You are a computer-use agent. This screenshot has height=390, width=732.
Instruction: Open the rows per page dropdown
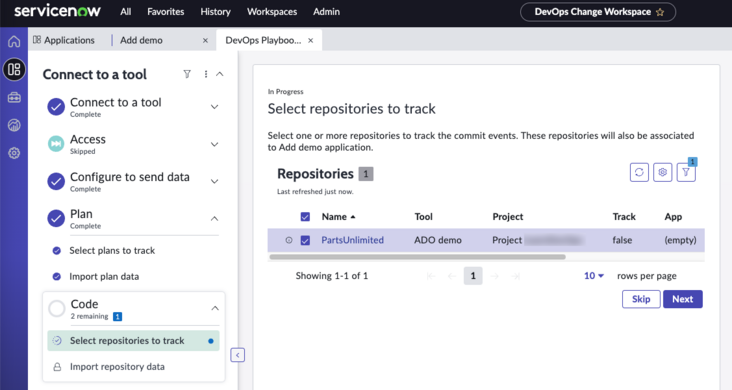click(594, 276)
